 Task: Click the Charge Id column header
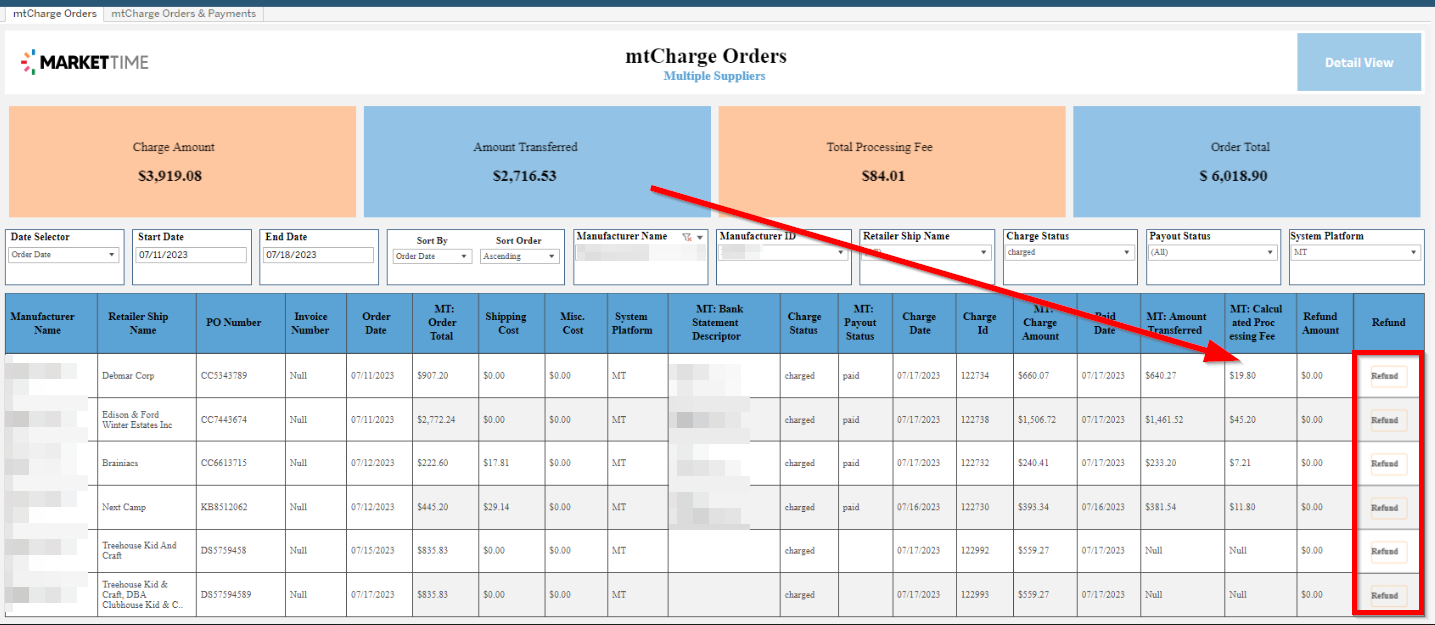coord(986,323)
